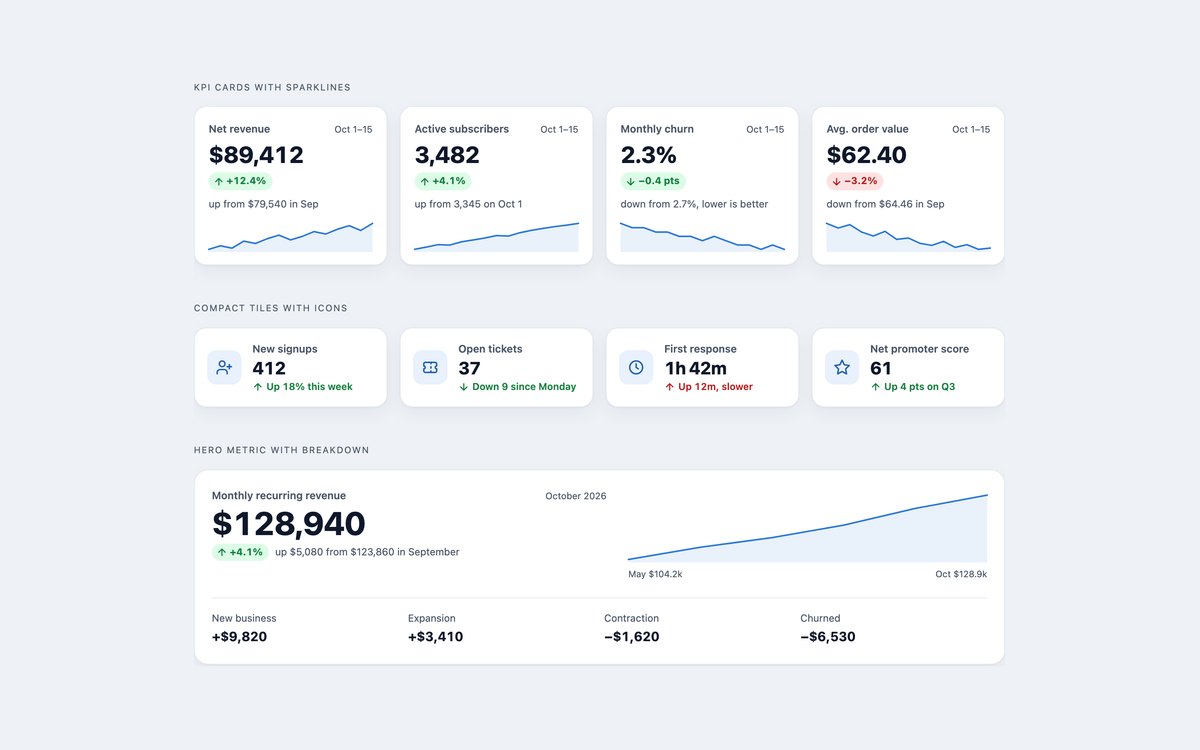Click the Monthly churn sparkline chart

coord(703,237)
